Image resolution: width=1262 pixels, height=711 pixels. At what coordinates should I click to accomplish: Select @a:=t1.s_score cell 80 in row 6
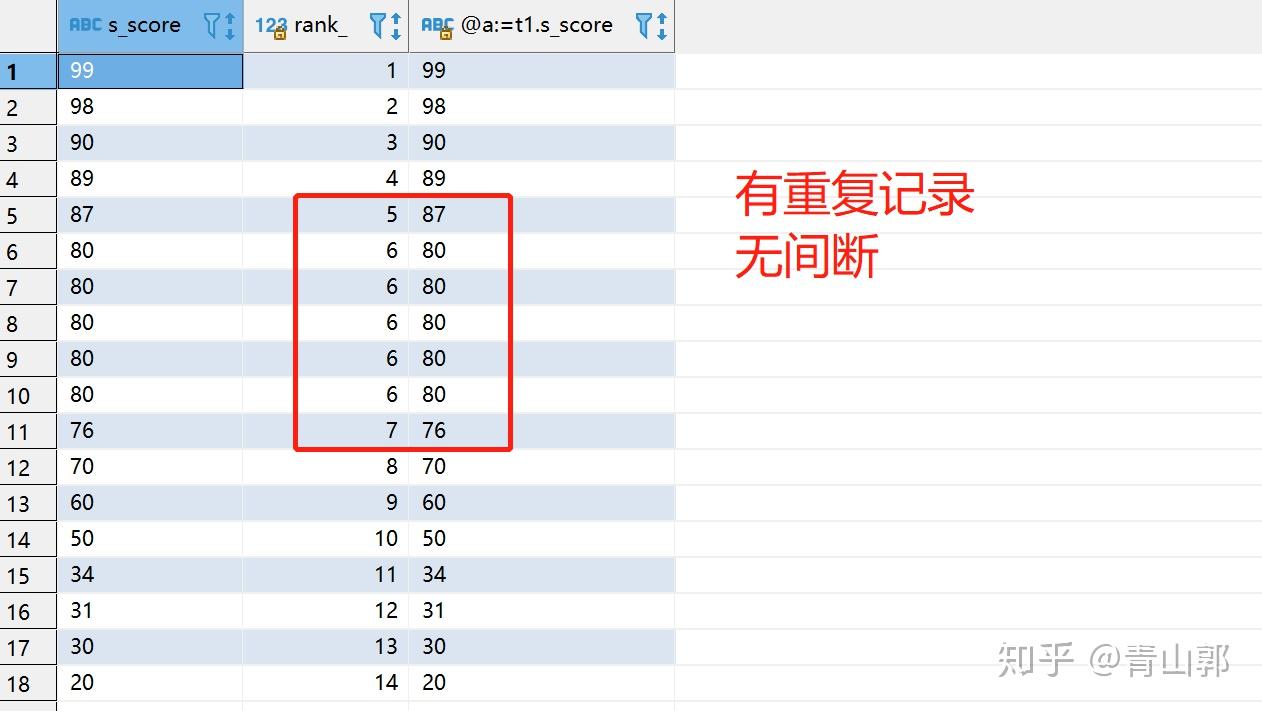[542, 251]
